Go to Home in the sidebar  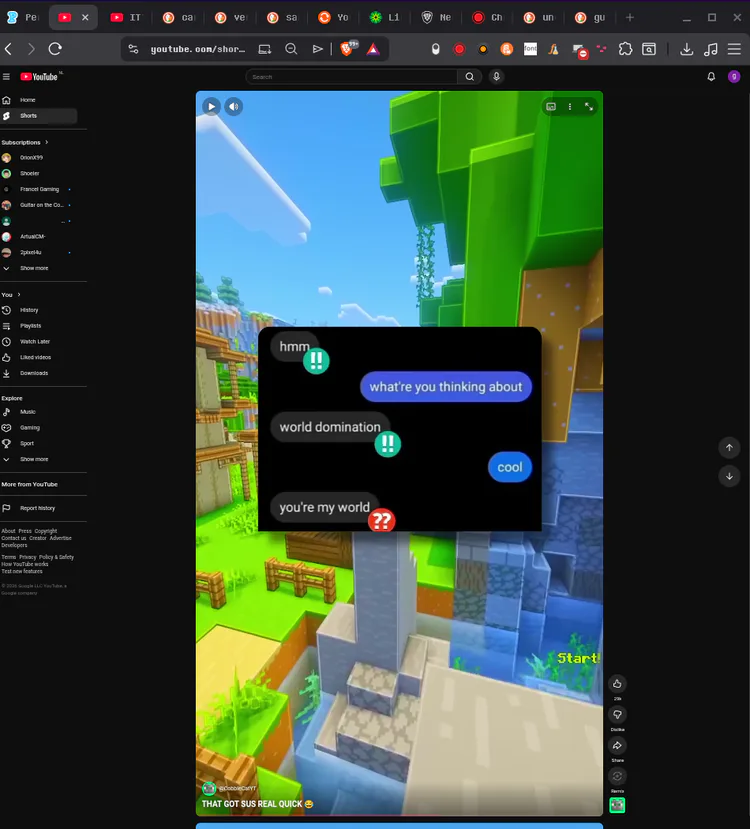click(38, 100)
